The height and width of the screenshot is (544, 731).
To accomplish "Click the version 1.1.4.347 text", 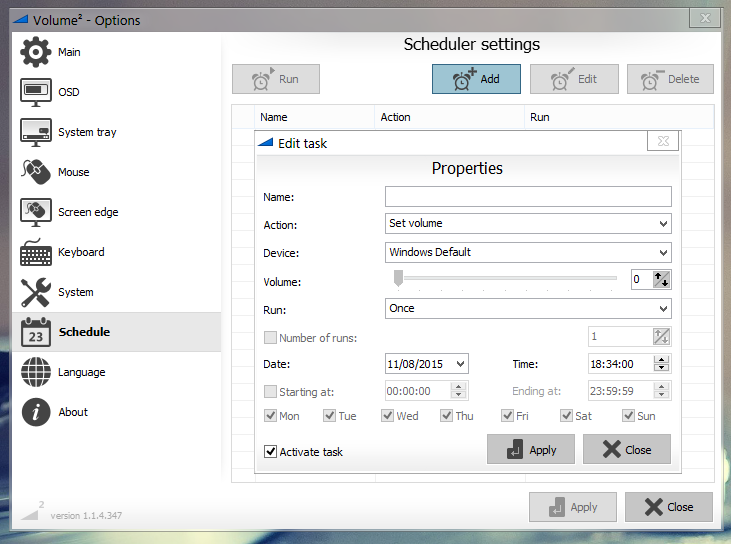I will pyautogui.click(x=86, y=516).
